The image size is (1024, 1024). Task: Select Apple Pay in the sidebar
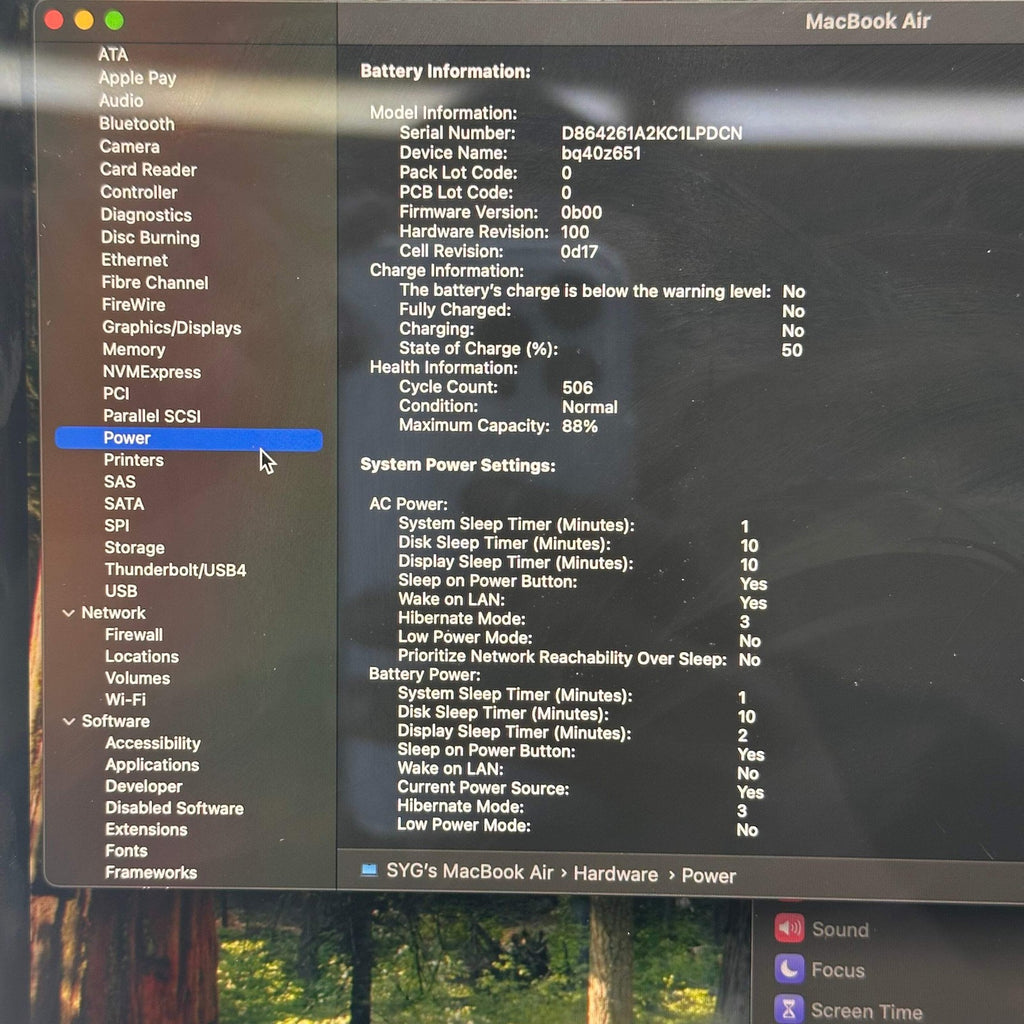tap(137, 78)
